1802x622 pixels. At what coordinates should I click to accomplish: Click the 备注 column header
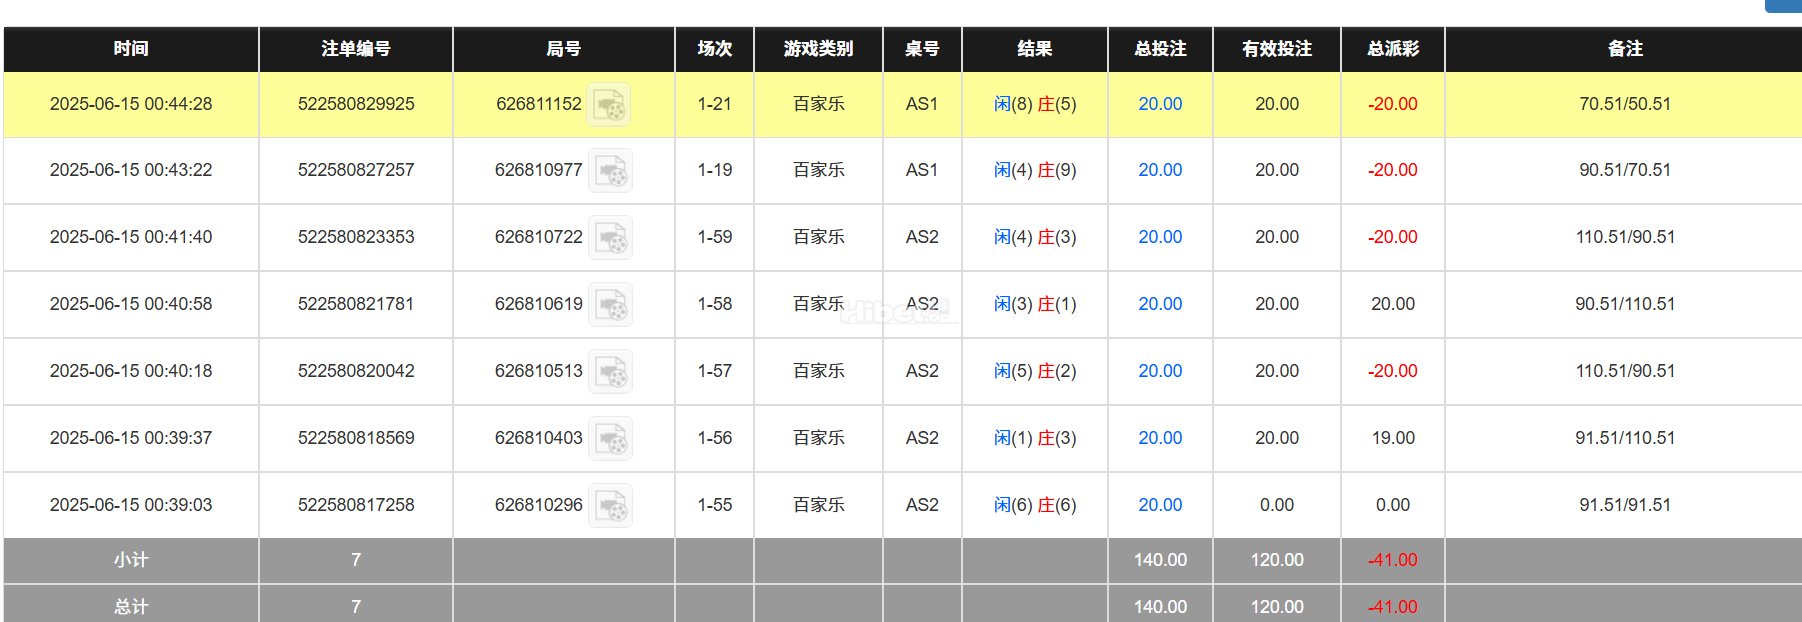coord(1625,49)
